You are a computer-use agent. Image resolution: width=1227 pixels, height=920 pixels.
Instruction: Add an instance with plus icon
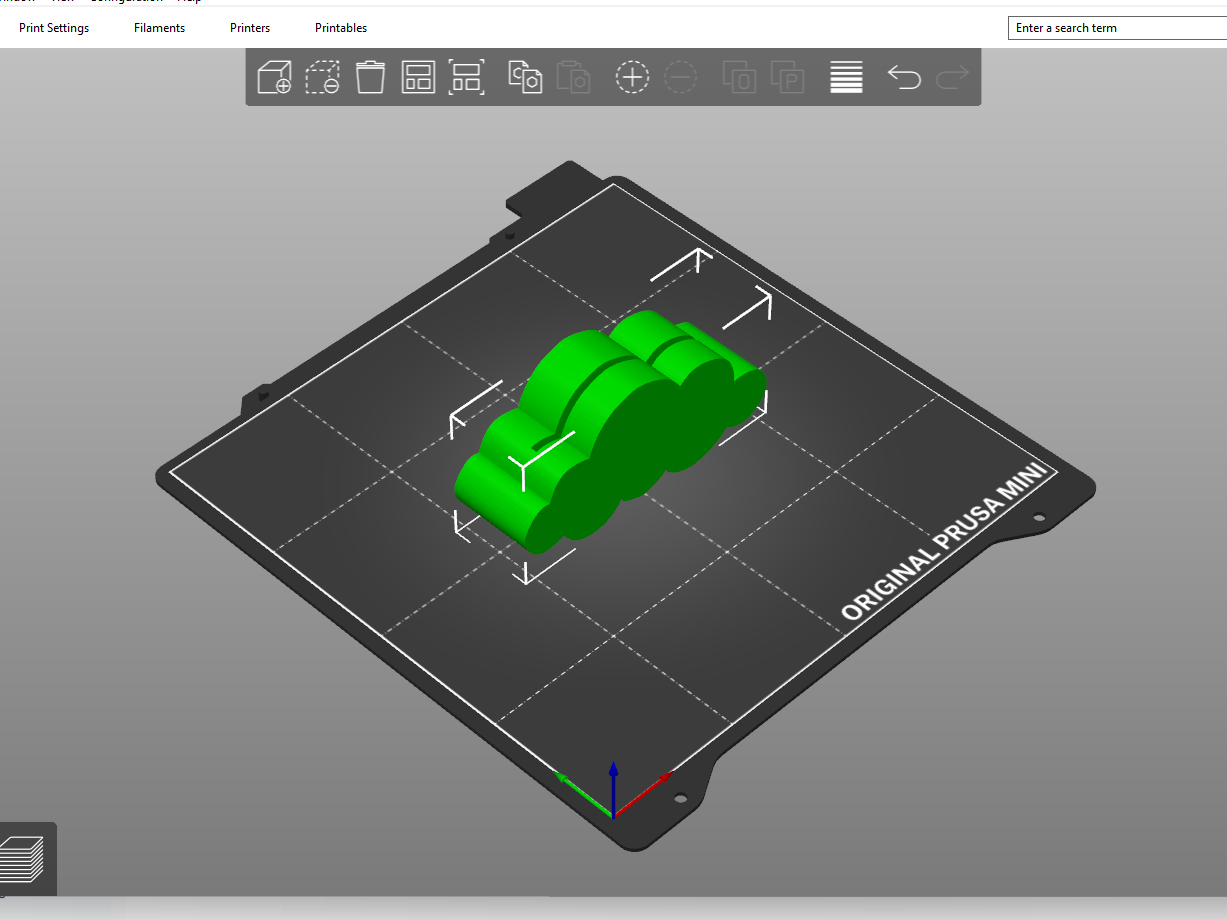(632, 77)
